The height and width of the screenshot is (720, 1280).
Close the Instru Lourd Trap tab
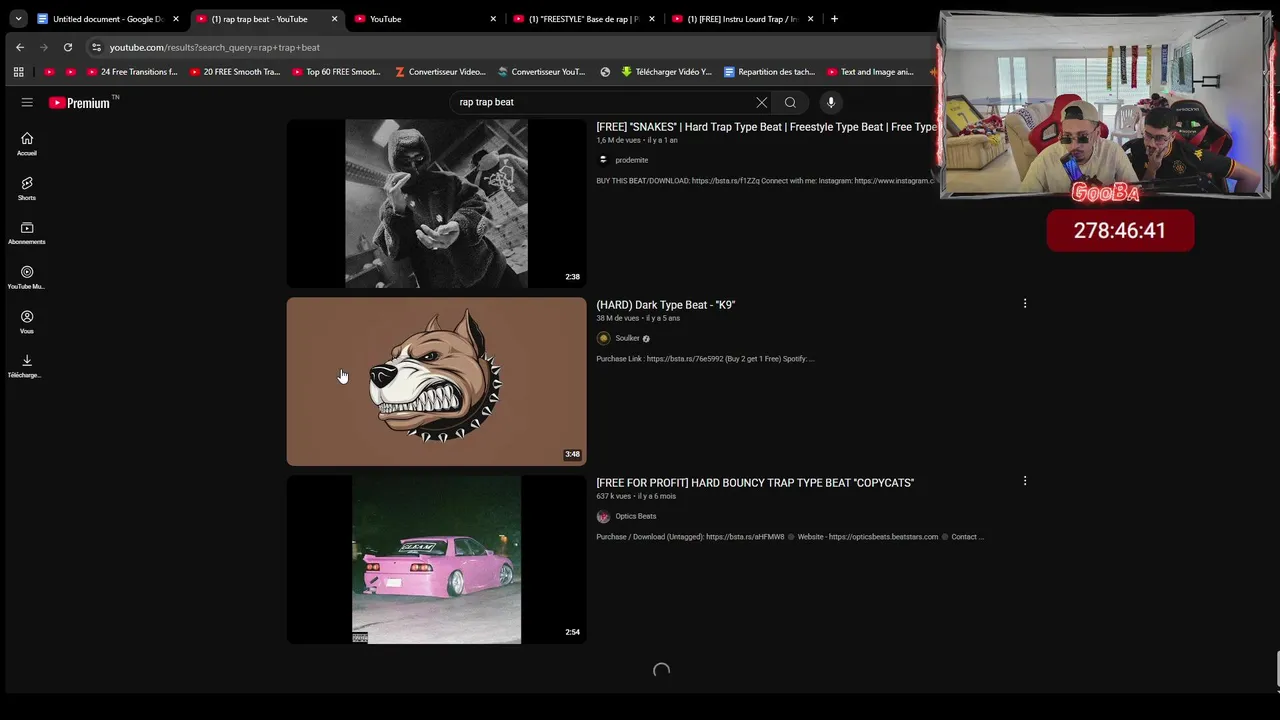click(811, 19)
